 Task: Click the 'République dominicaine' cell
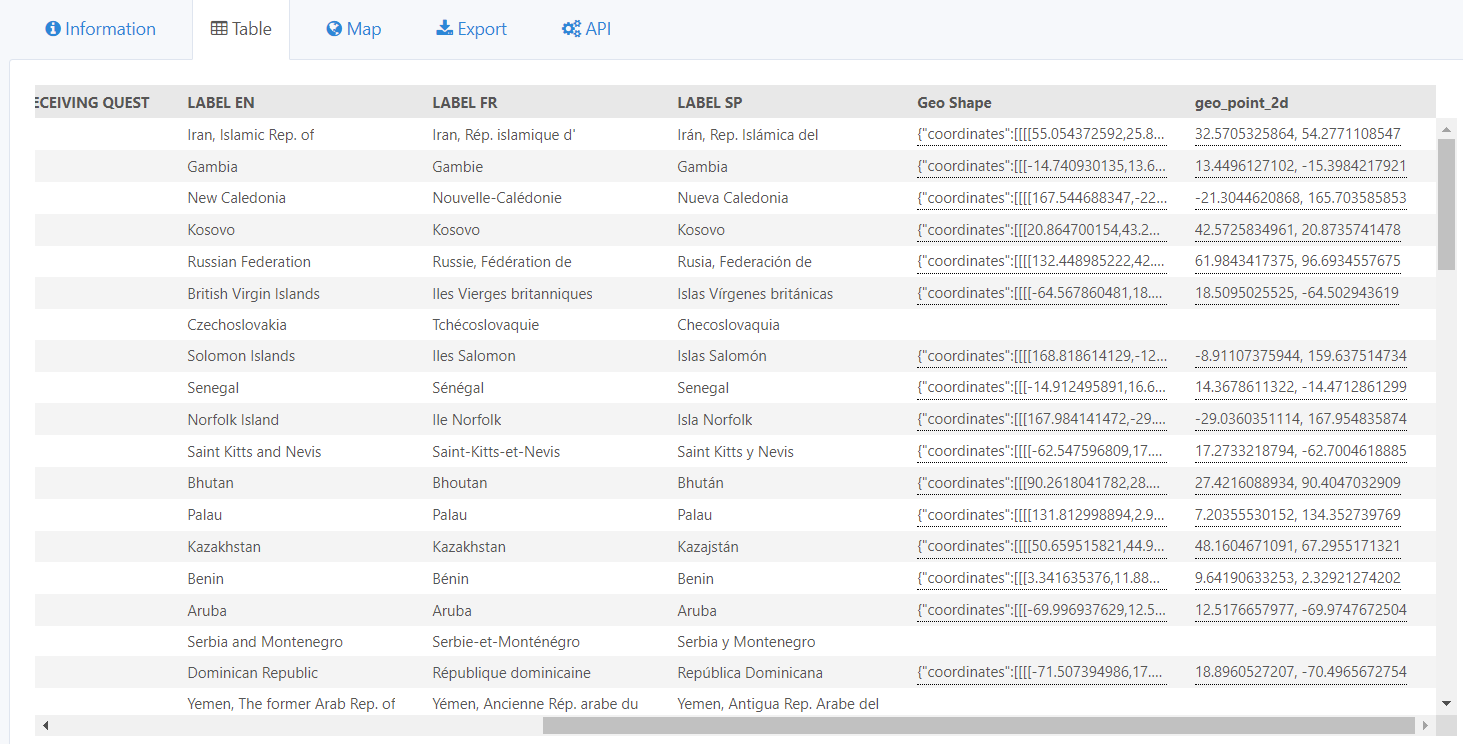(511, 673)
